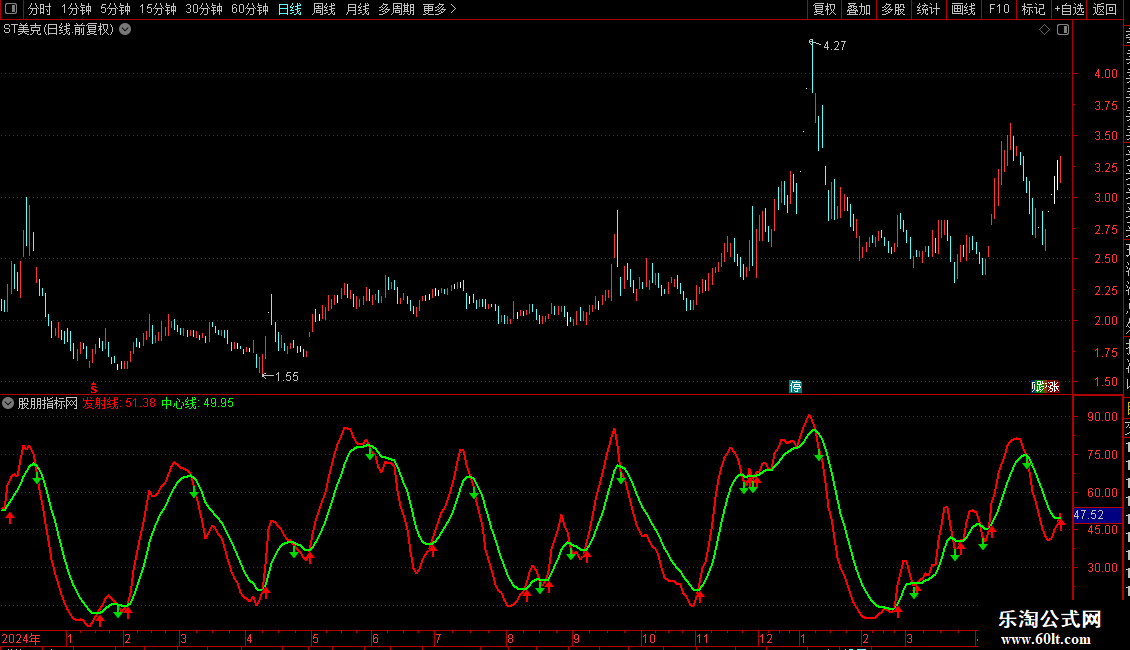The image size is (1130, 650).
Task: Click the 中心线: 49.95 value
Action: coord(197,404)
